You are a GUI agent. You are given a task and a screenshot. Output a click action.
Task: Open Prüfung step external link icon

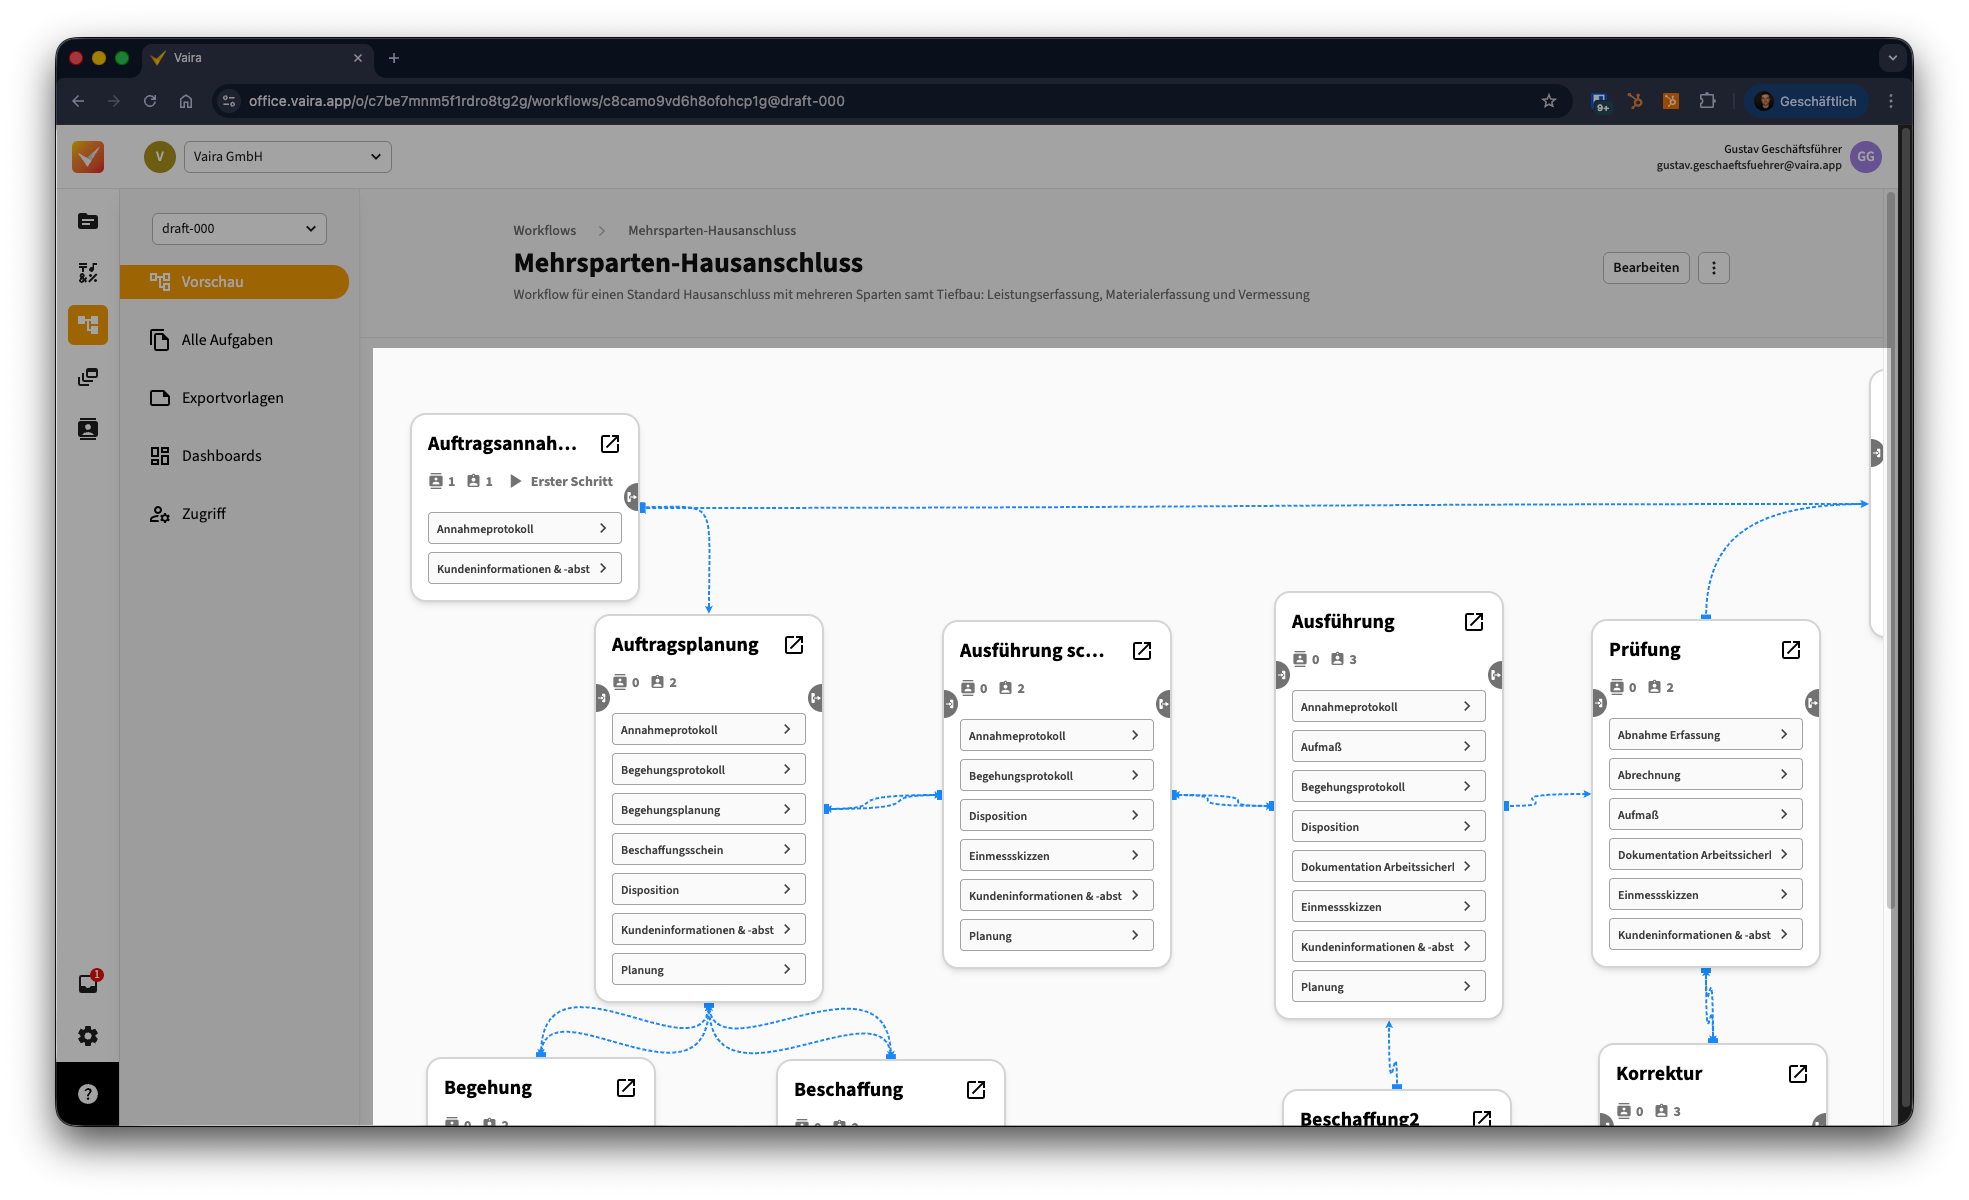point(1791,650)
